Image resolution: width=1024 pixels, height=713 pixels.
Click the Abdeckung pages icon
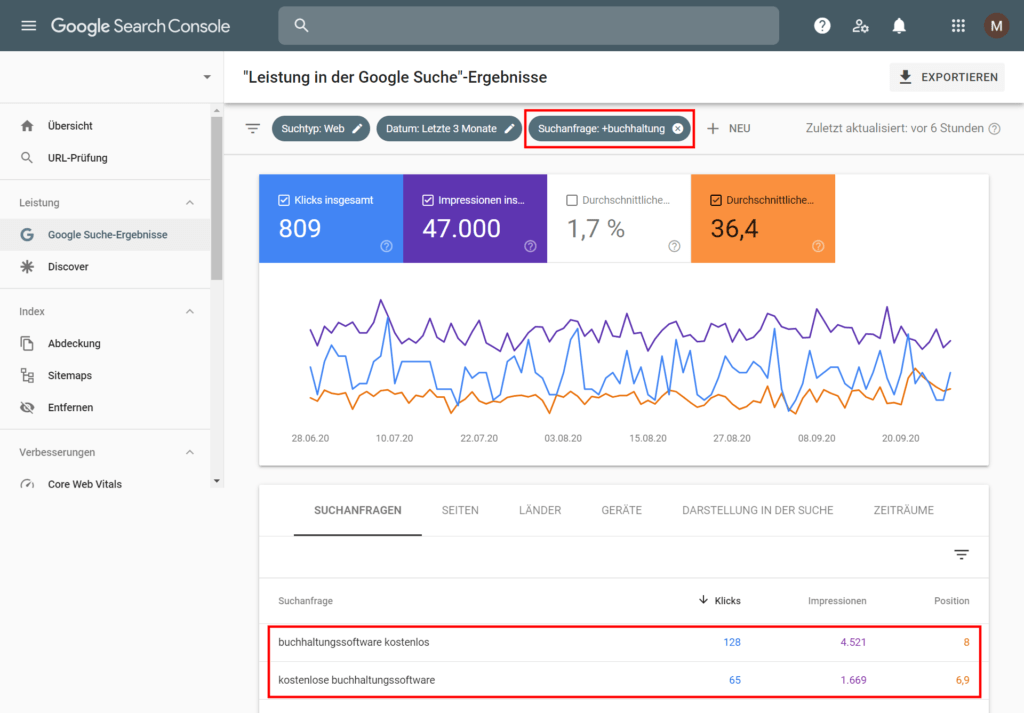[x=27, y=343]
